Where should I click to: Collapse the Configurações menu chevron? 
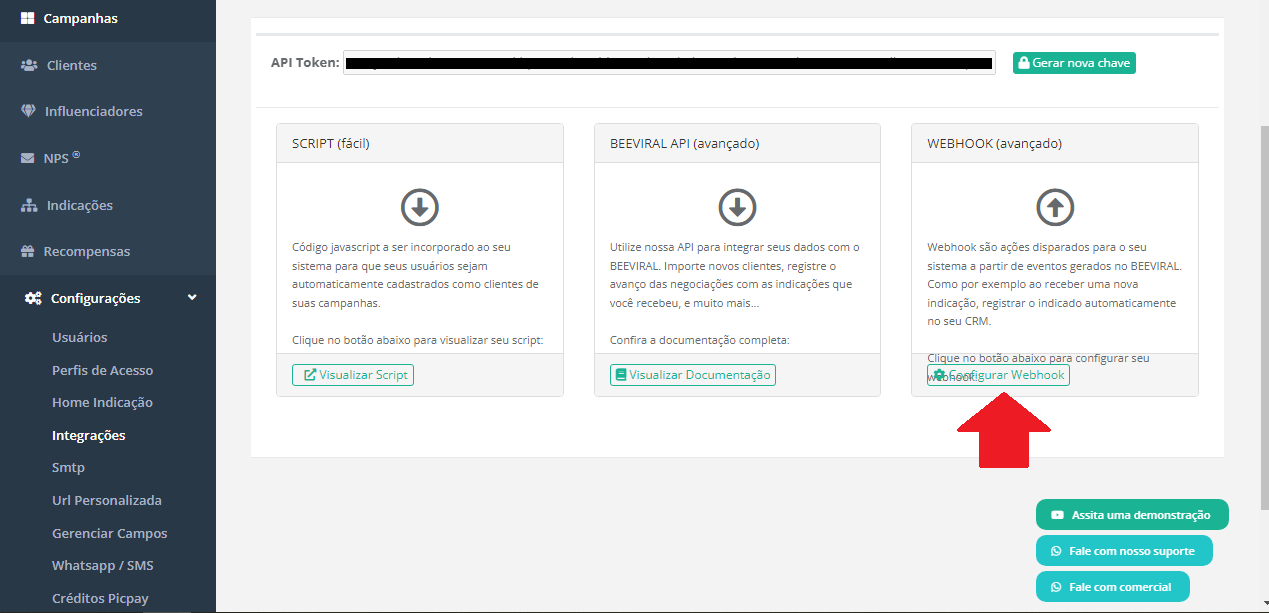pos(192,297)
